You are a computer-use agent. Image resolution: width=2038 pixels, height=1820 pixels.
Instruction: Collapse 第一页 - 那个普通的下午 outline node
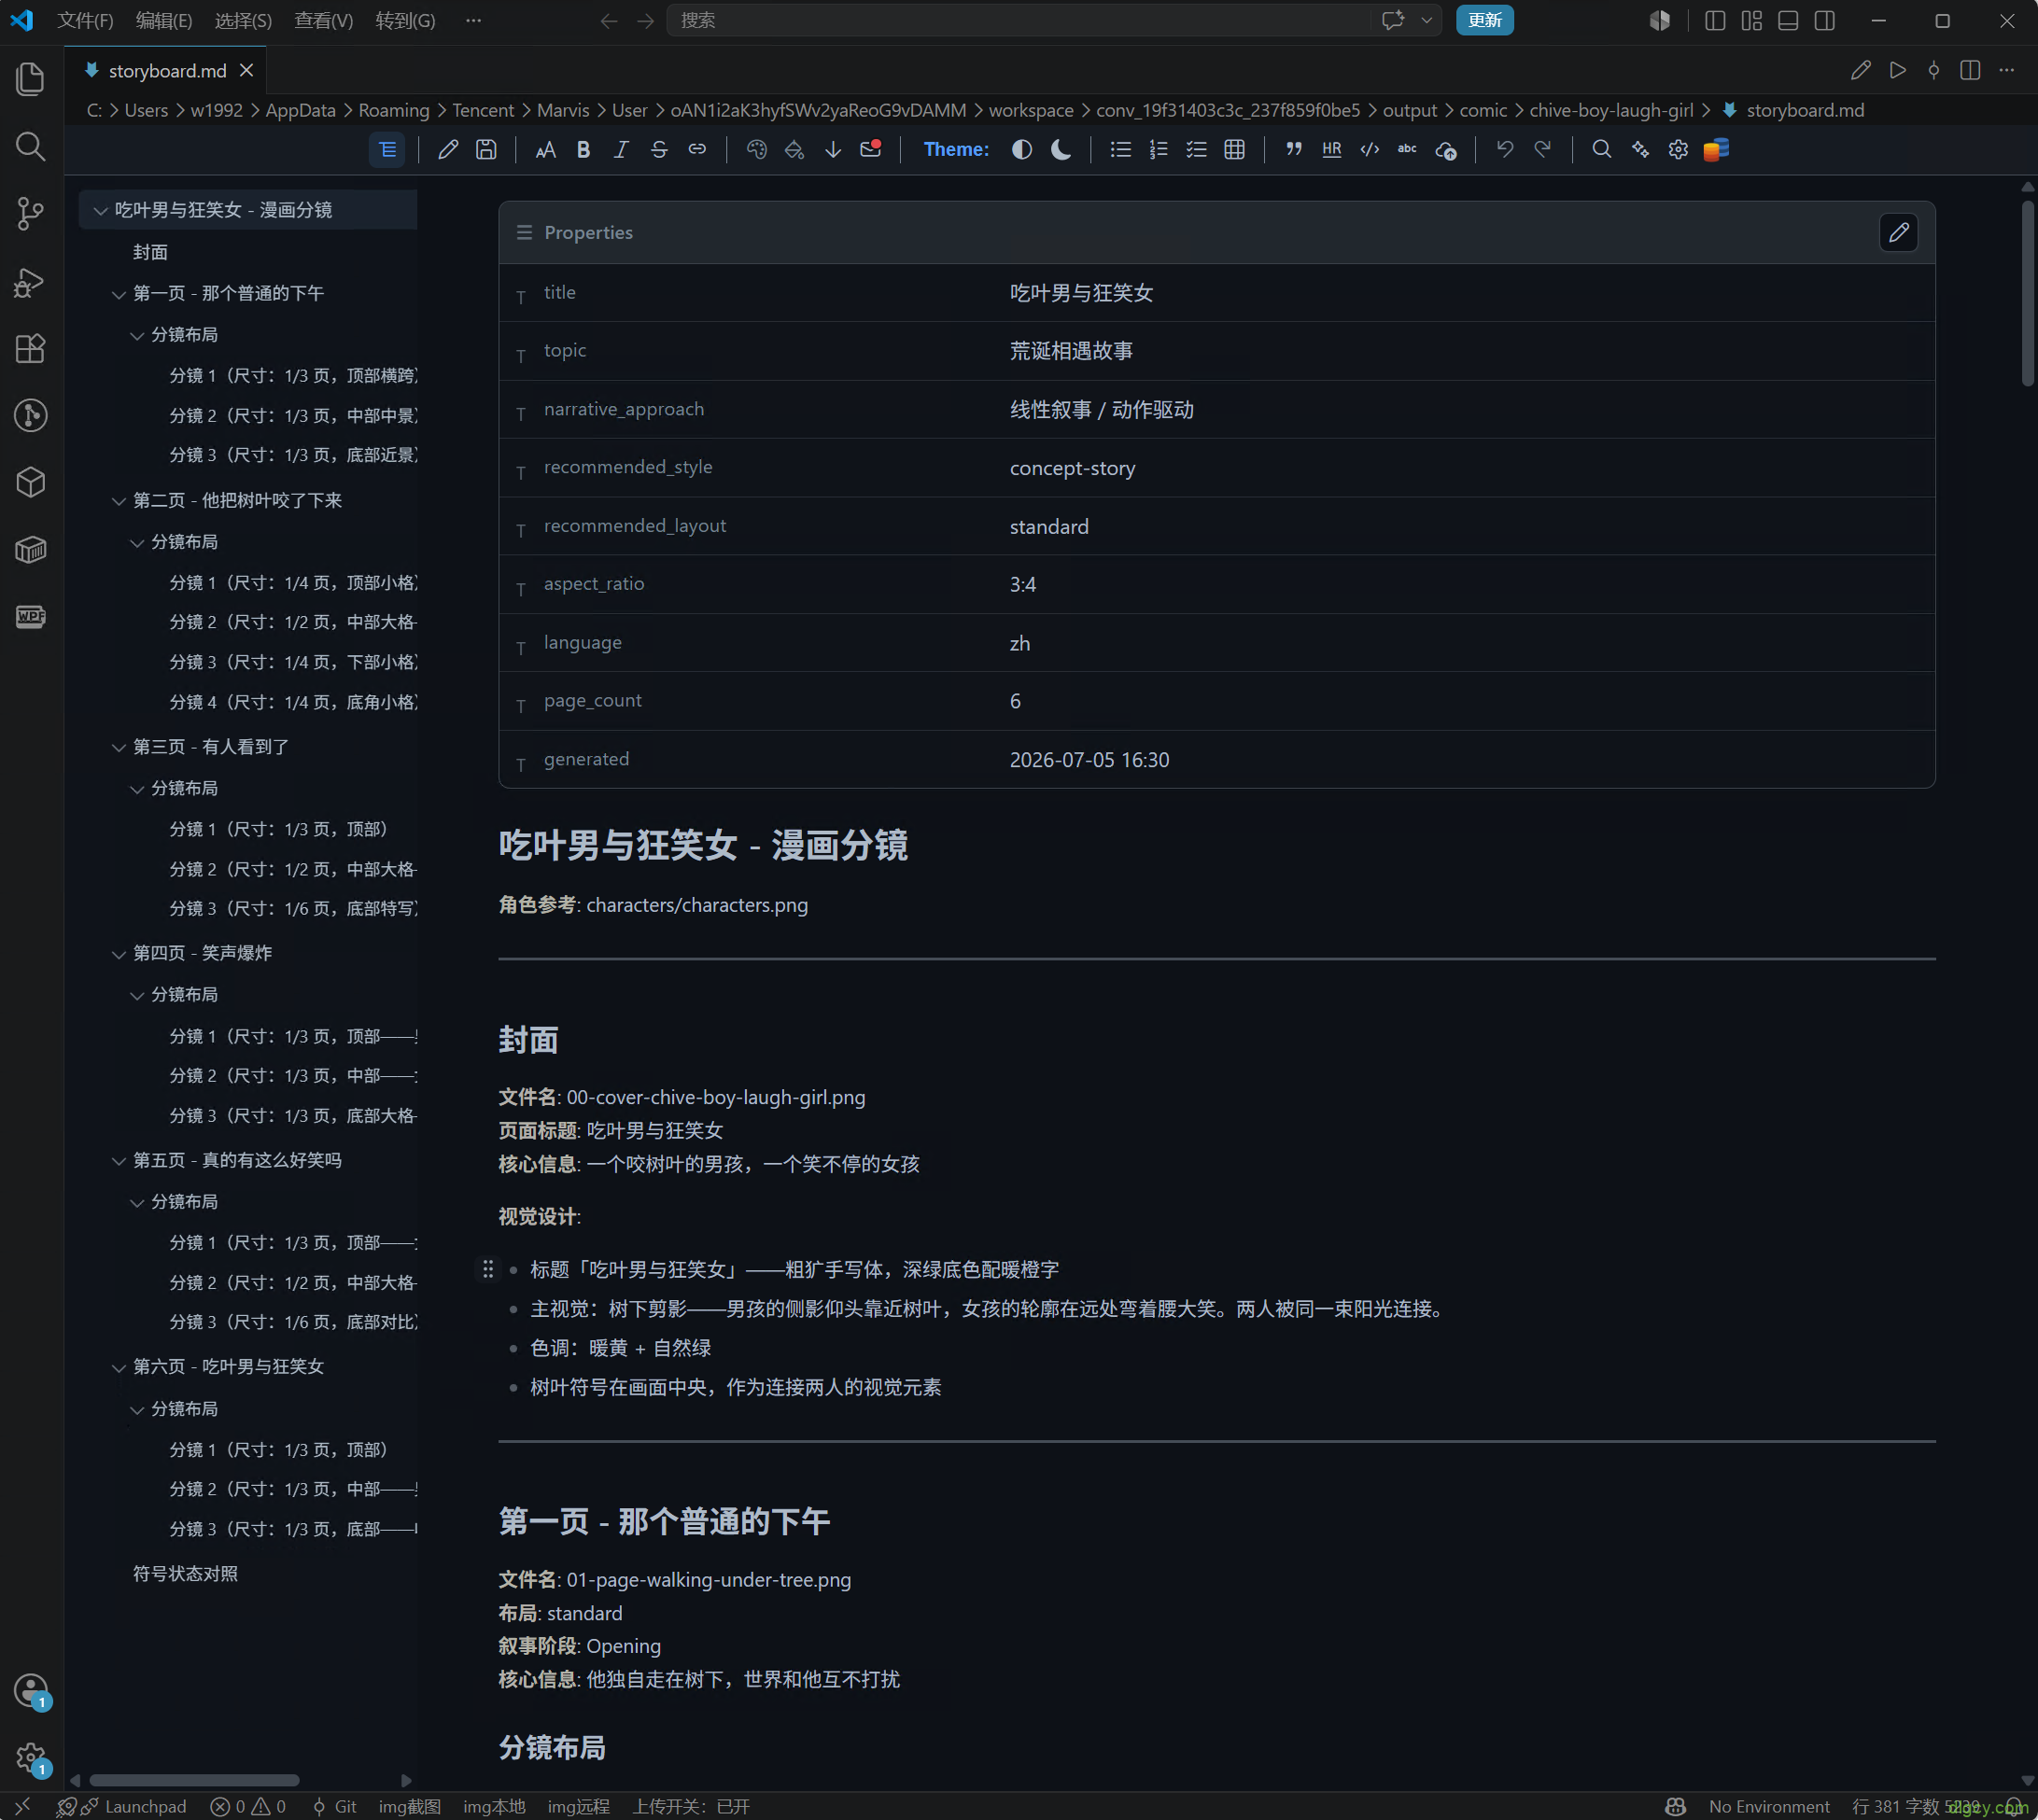[119, 294]
